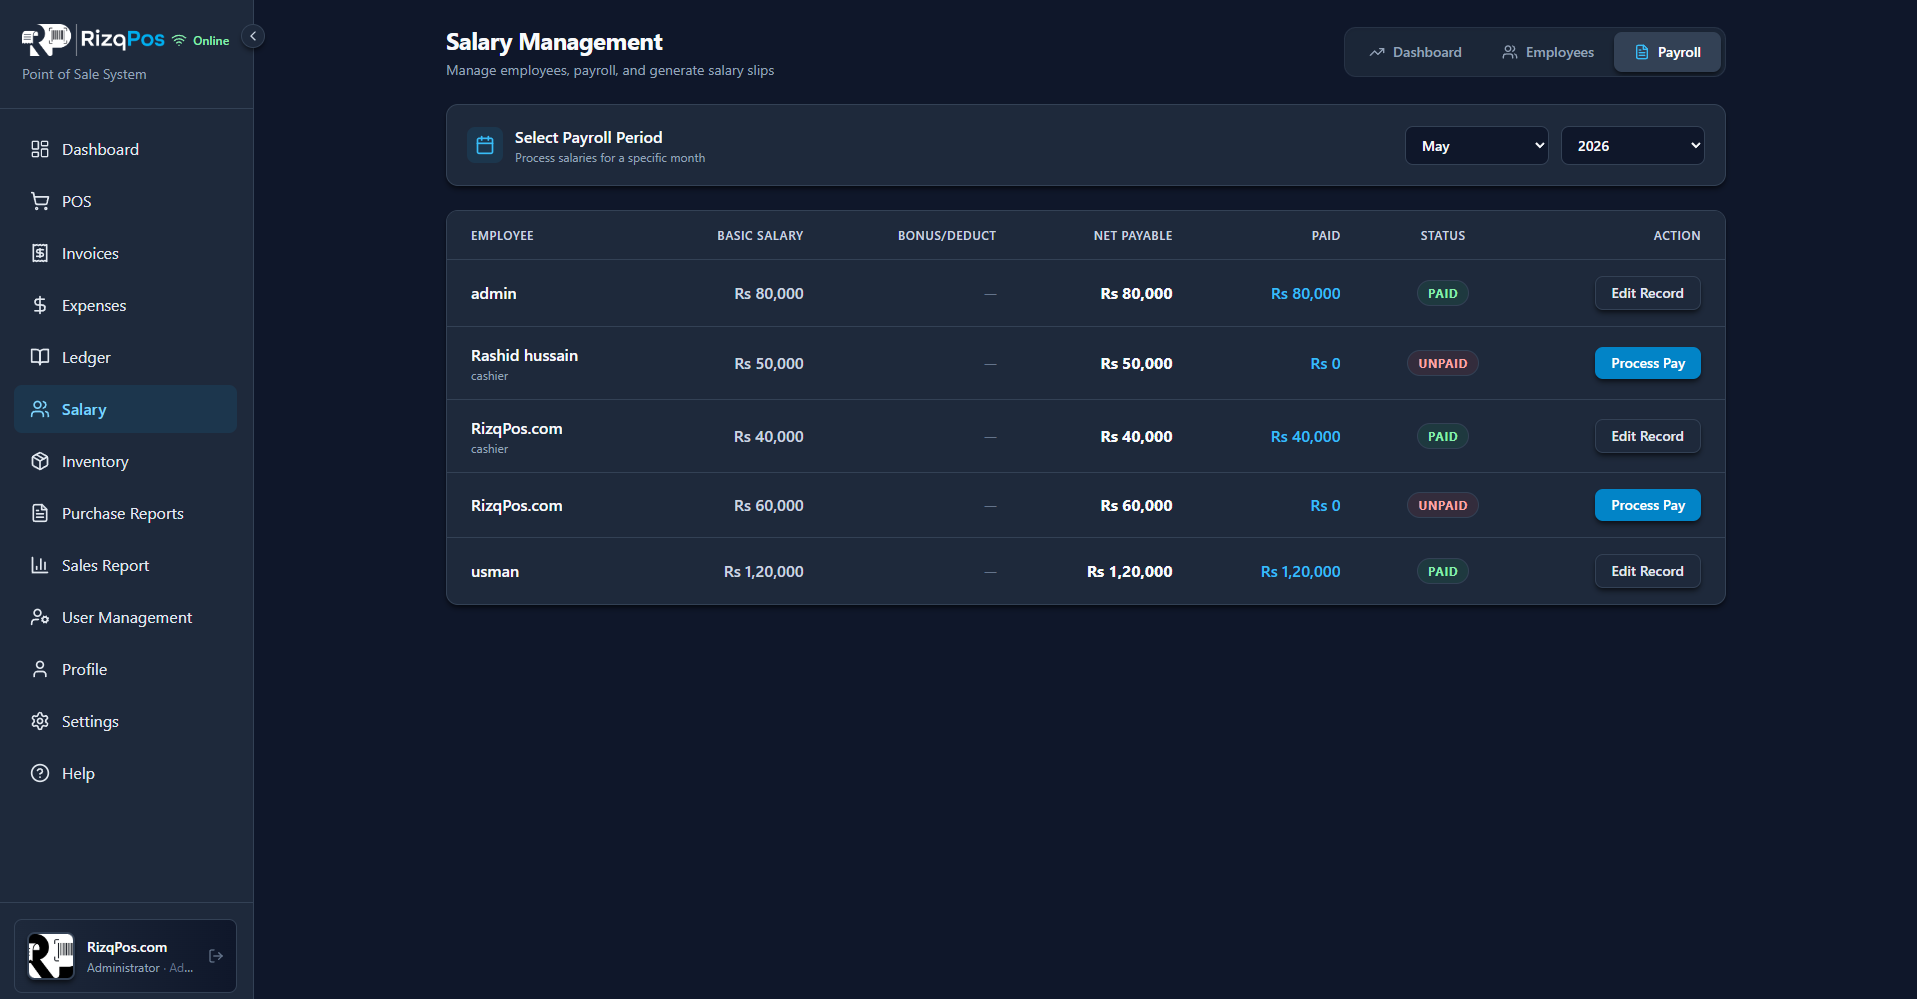Click Edit Record for usman
The width and height of the screenshot is (1917, 999).
pos(1647,571)
